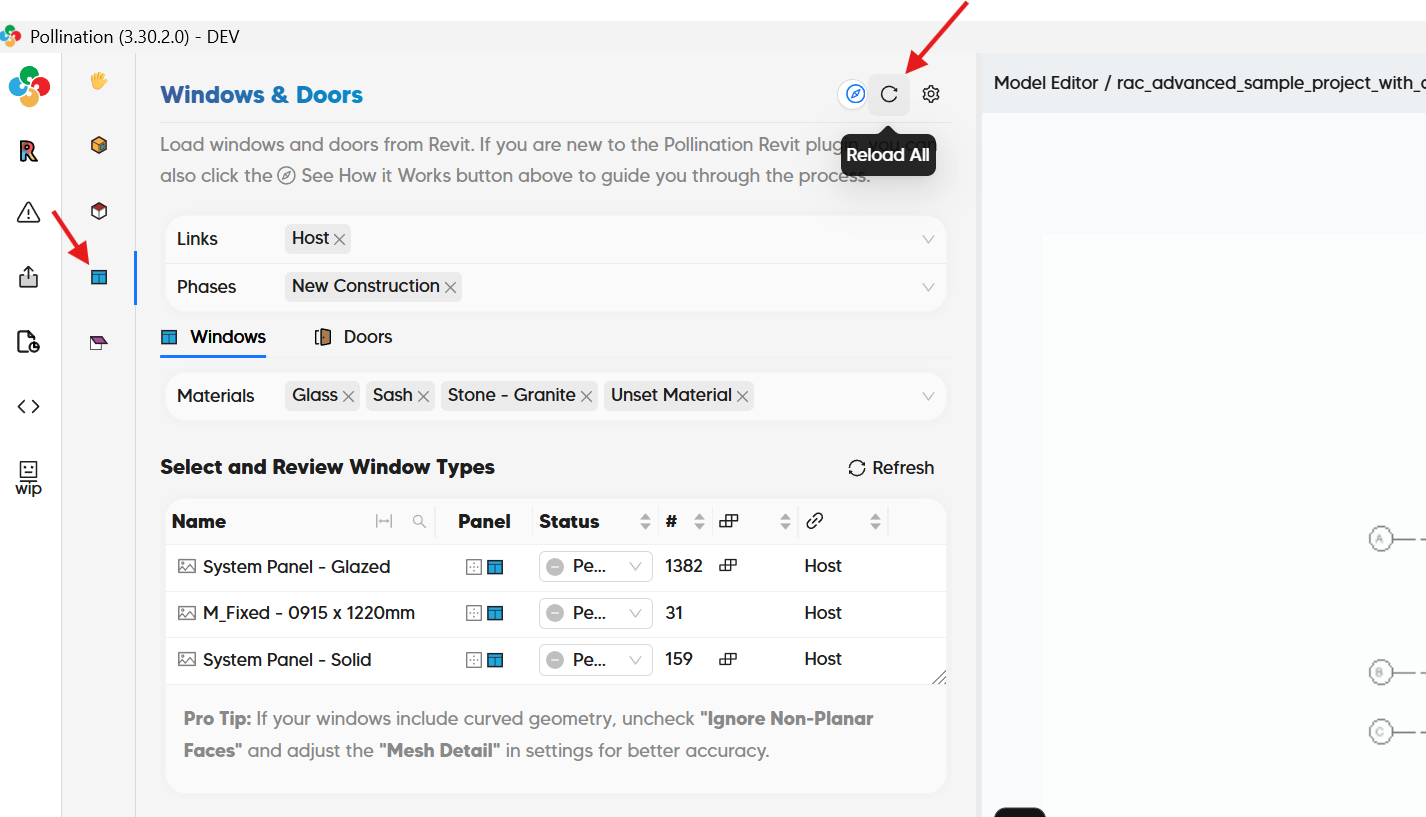
Task: Select the Windows tab
Action: (x=213, y=337)
